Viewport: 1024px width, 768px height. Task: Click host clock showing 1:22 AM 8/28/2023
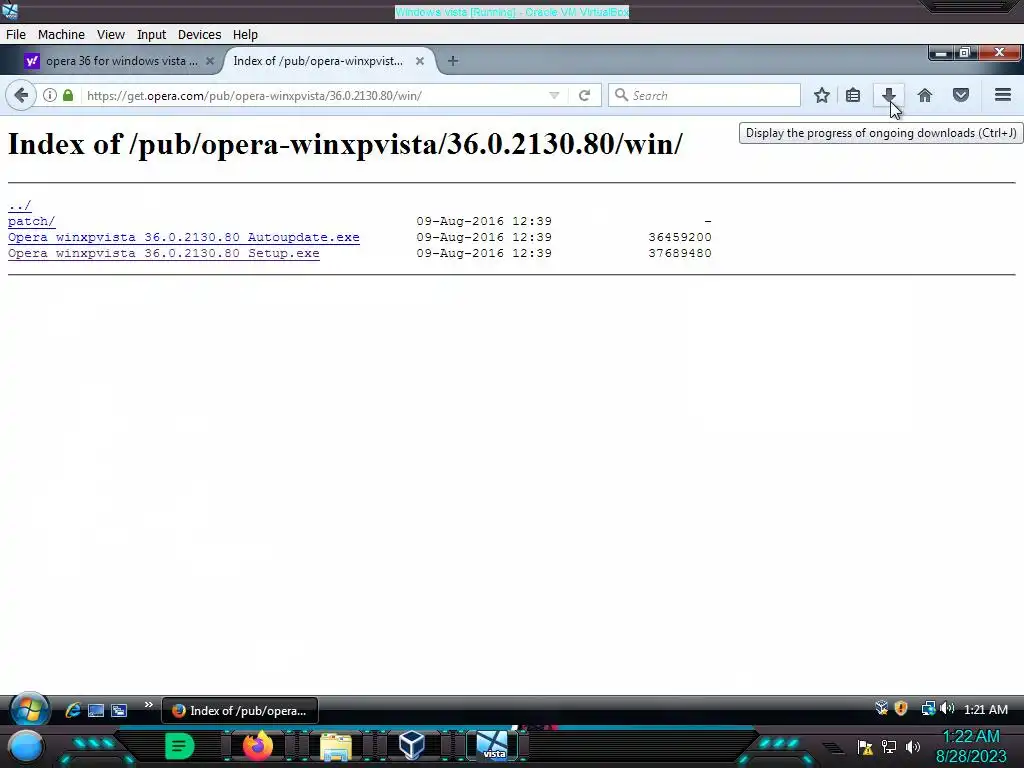tap(971, 746)
